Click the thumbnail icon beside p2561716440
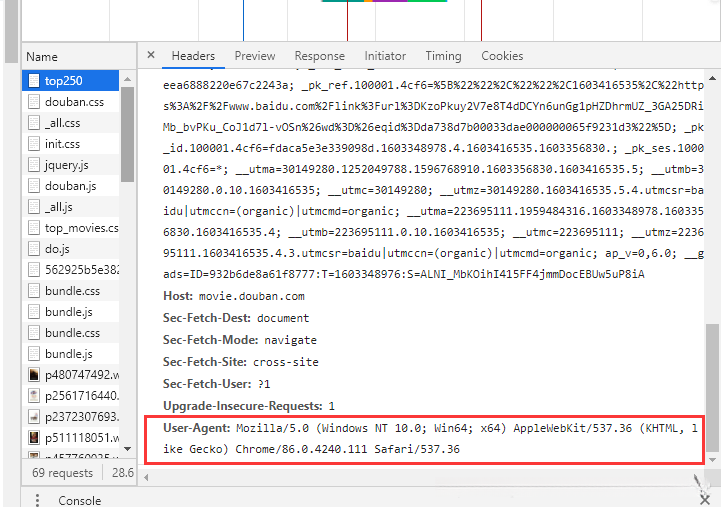 tap(34, 396)
